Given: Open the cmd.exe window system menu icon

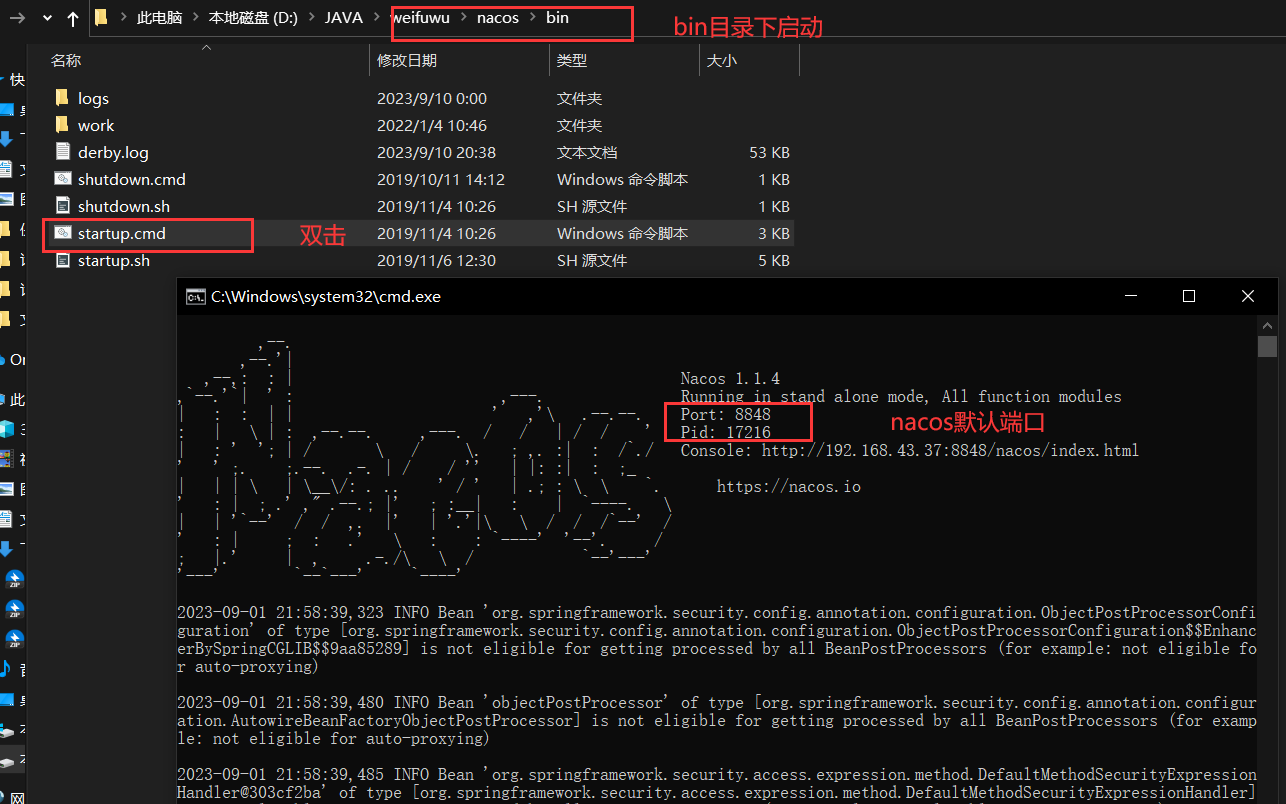Looking at the screenshot, I should pos(195,296).
